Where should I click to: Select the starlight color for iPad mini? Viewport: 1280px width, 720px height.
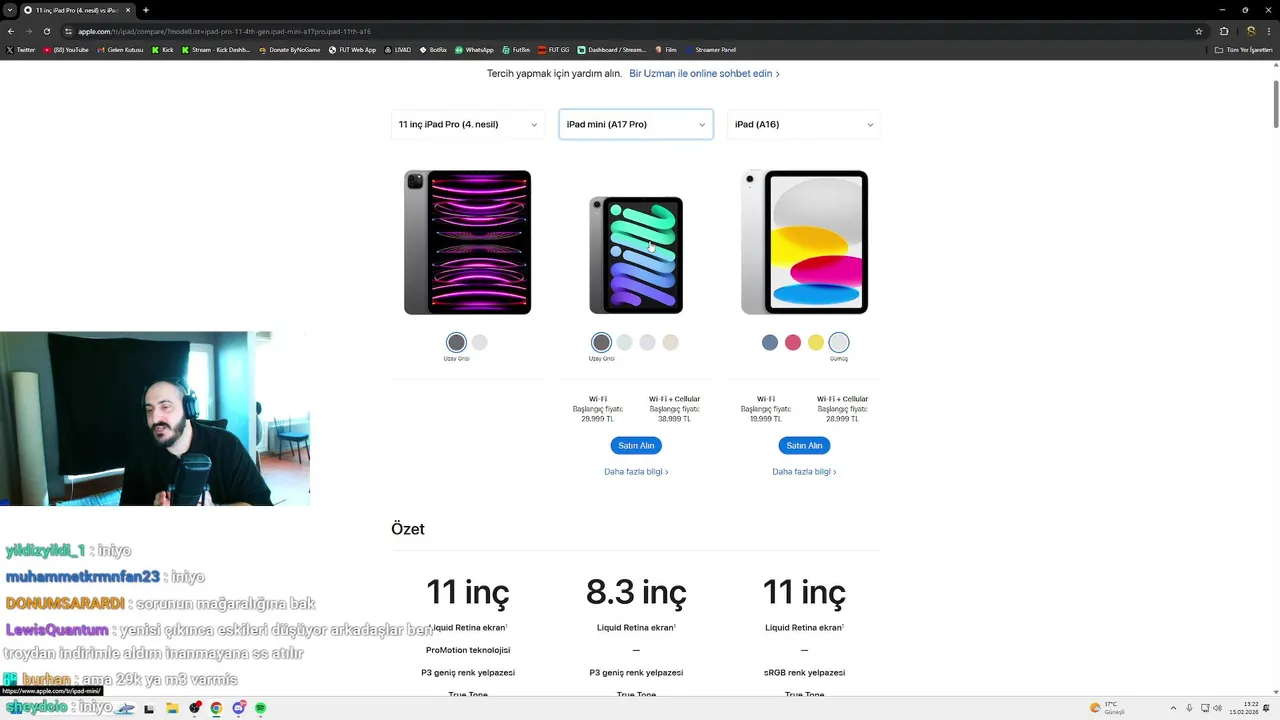(x=671, y=342)
